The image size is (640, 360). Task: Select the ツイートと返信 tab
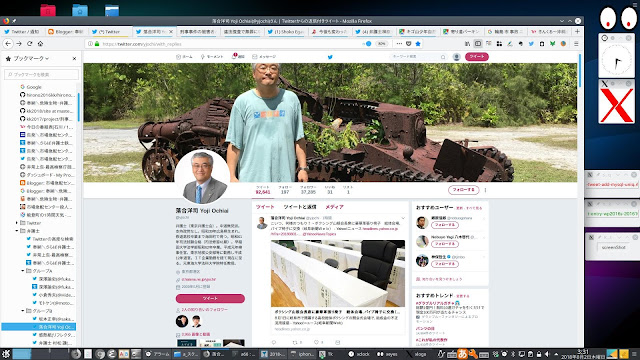click(300, 207)
